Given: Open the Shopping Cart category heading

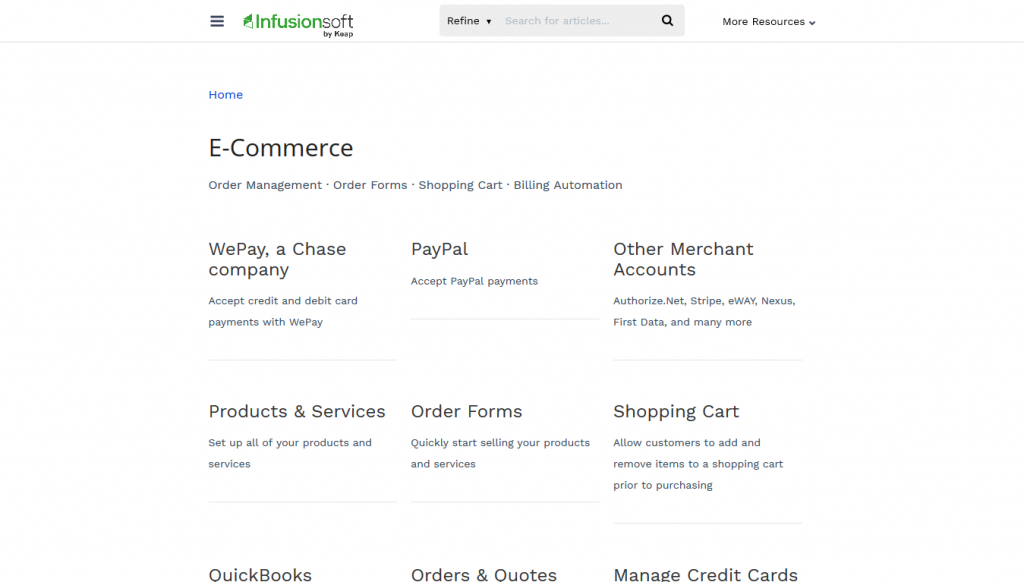Looking at the screenshot, I should 676,412.
